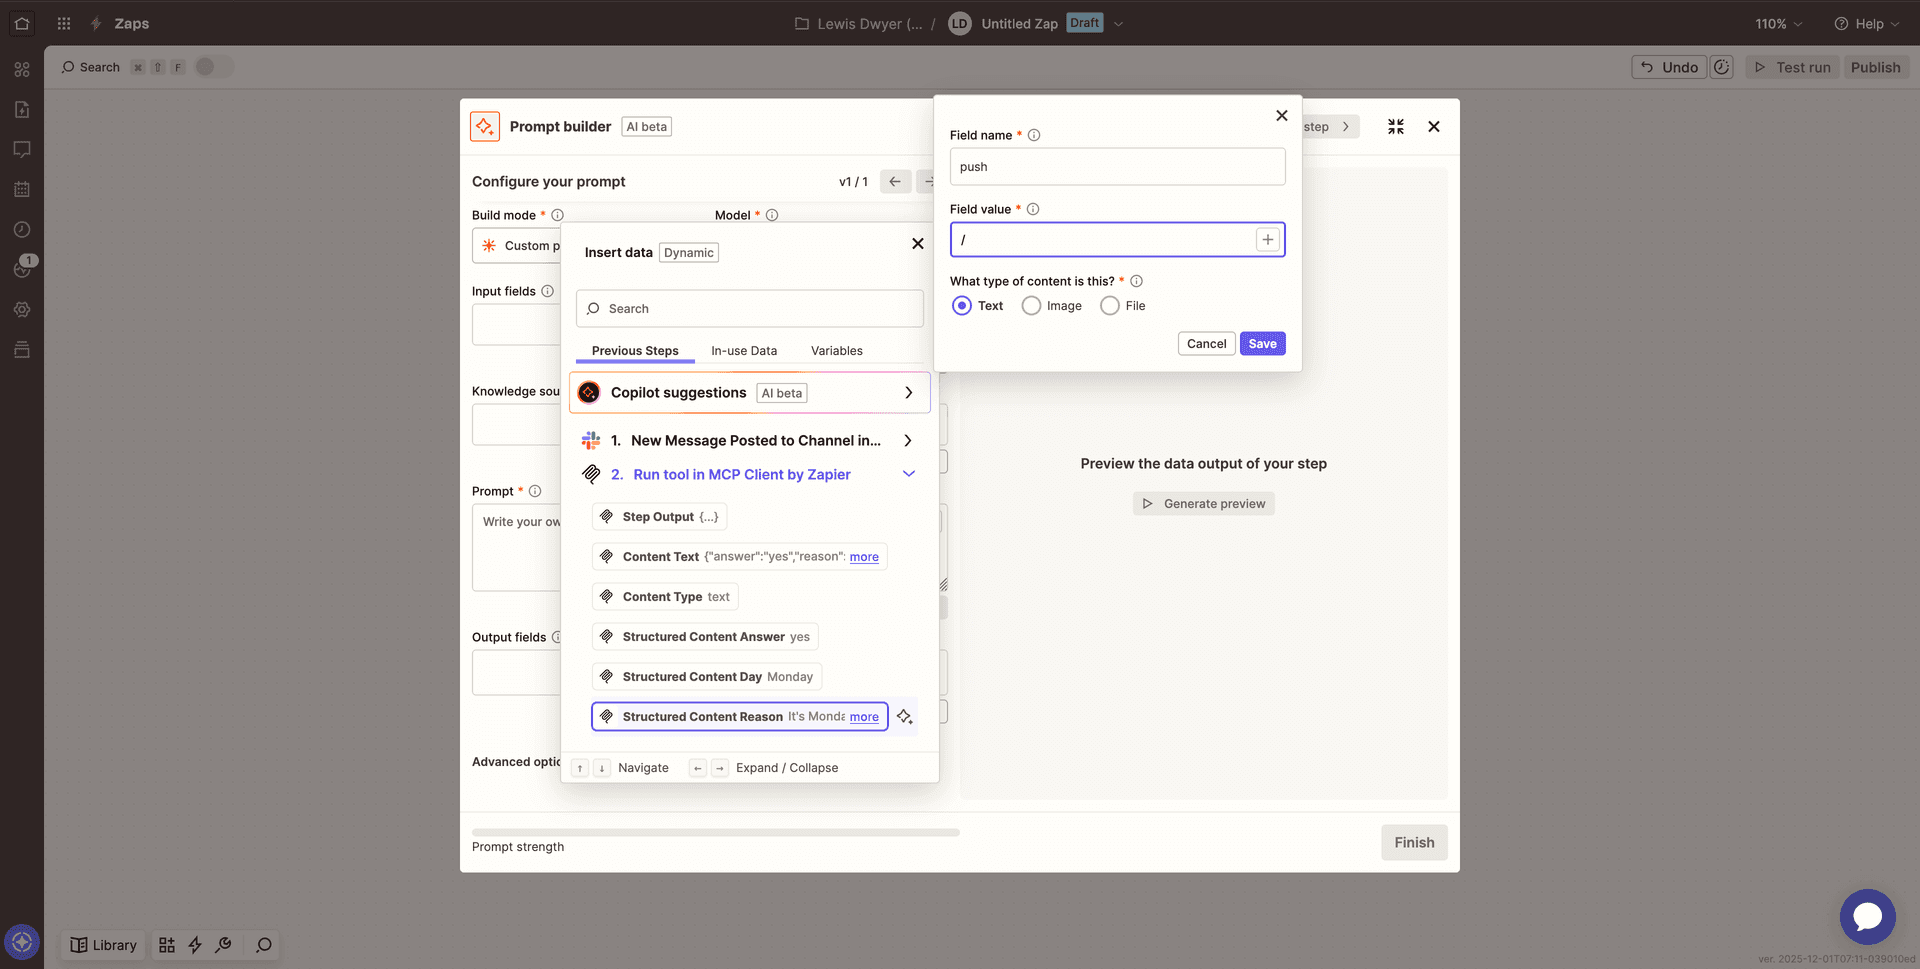The image size is (1920, 969).
Task: Open the support chat bubble
Action: click(1867, 916)
